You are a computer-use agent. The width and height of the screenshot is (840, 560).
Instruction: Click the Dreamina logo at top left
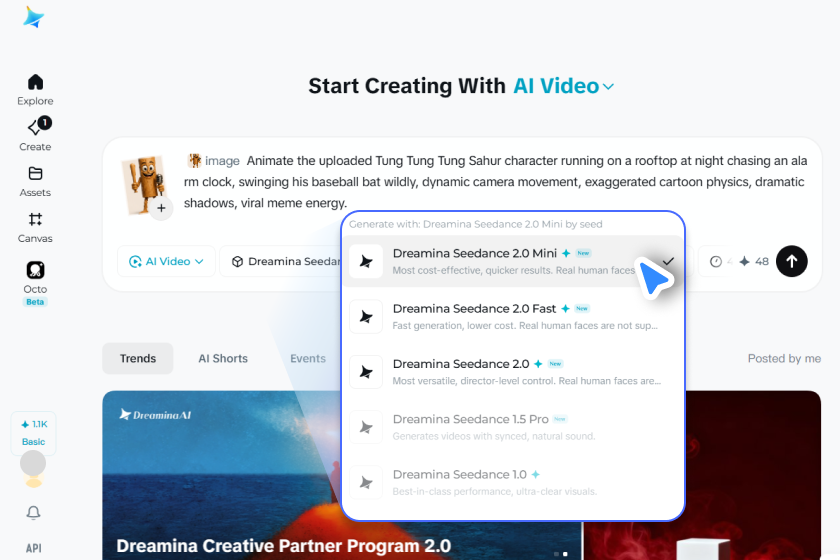tap(33, 17)
